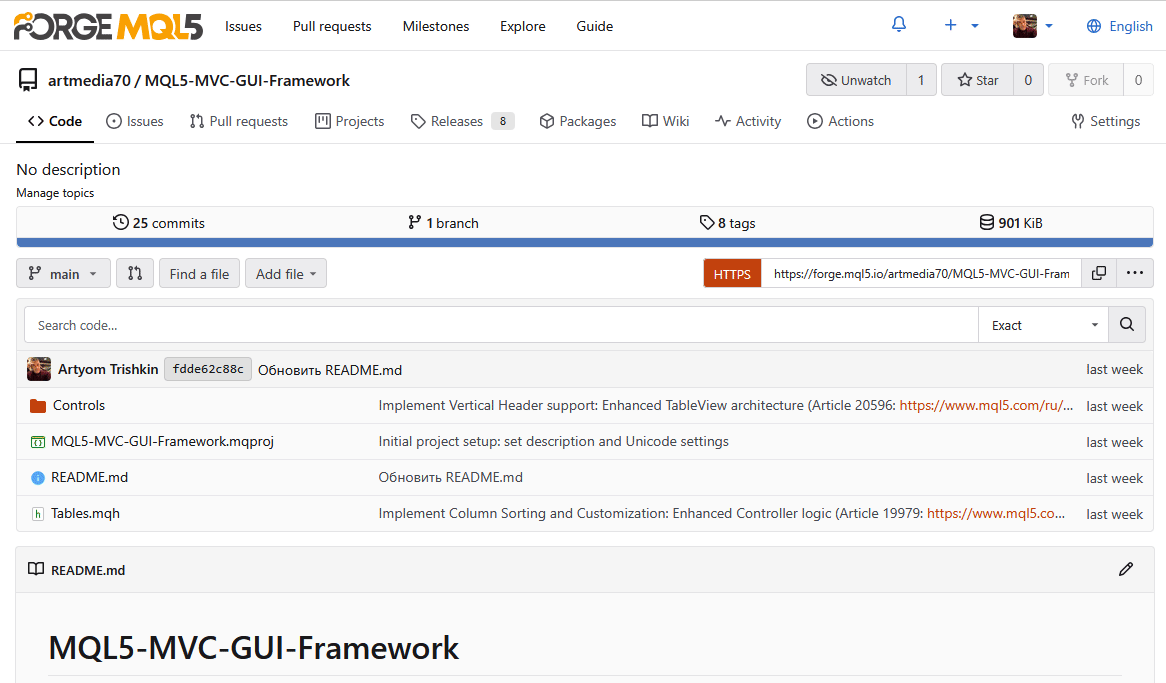The height and width of the screenshot is (683, 1166).
Task: Focus the Search code input field
Action: click(500, 325)
